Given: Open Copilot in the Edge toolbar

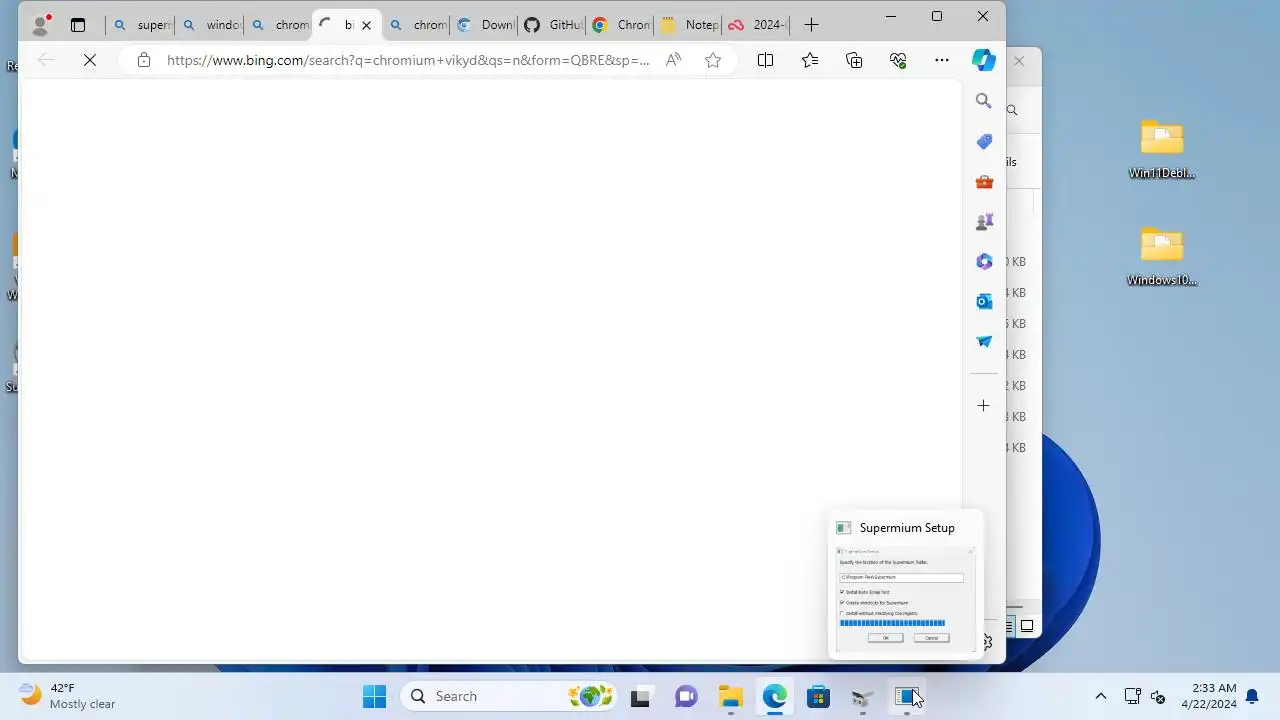Looking at the screenshot, I should point(984,60).
